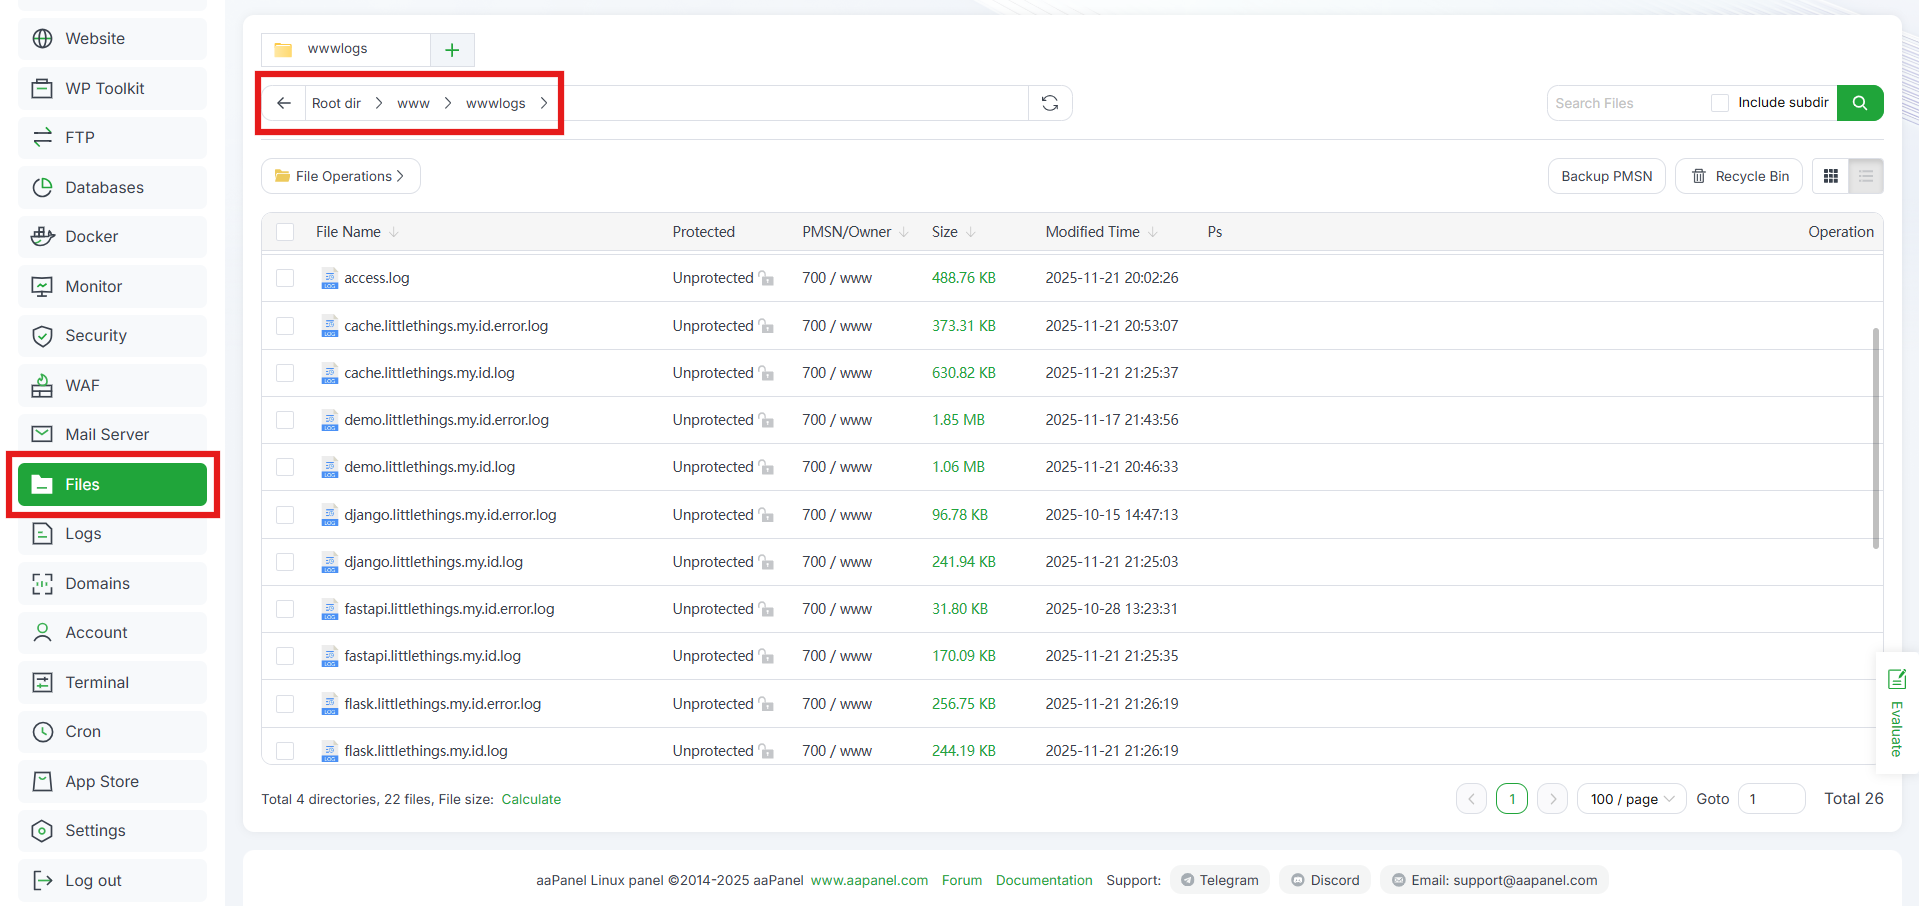1919x906 pixels.
Task: Toggle the Include subdir checkbox
Action: [x=1720, y=103]
